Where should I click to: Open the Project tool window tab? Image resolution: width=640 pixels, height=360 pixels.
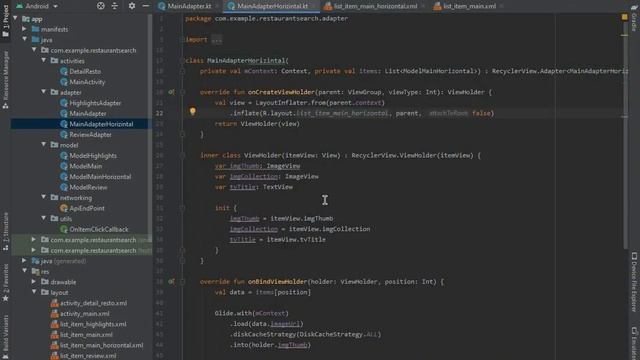click(x=5, y=20)
